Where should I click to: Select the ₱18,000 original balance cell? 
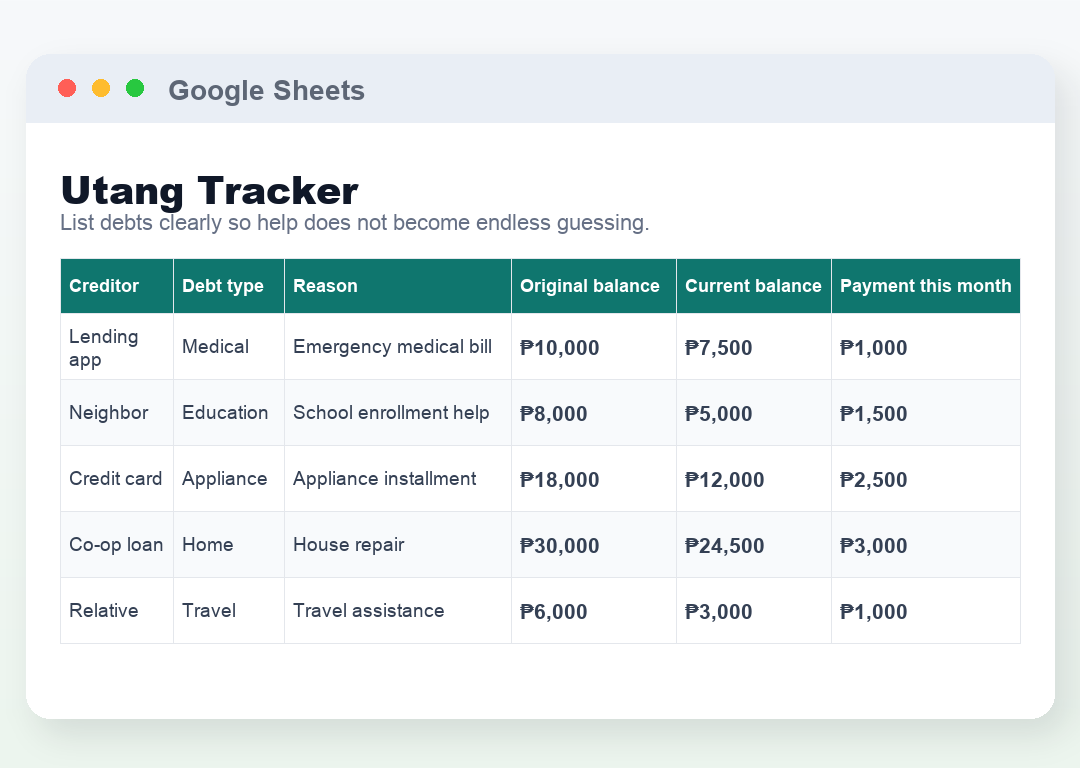pyautogui.click(x=594, y=479)
